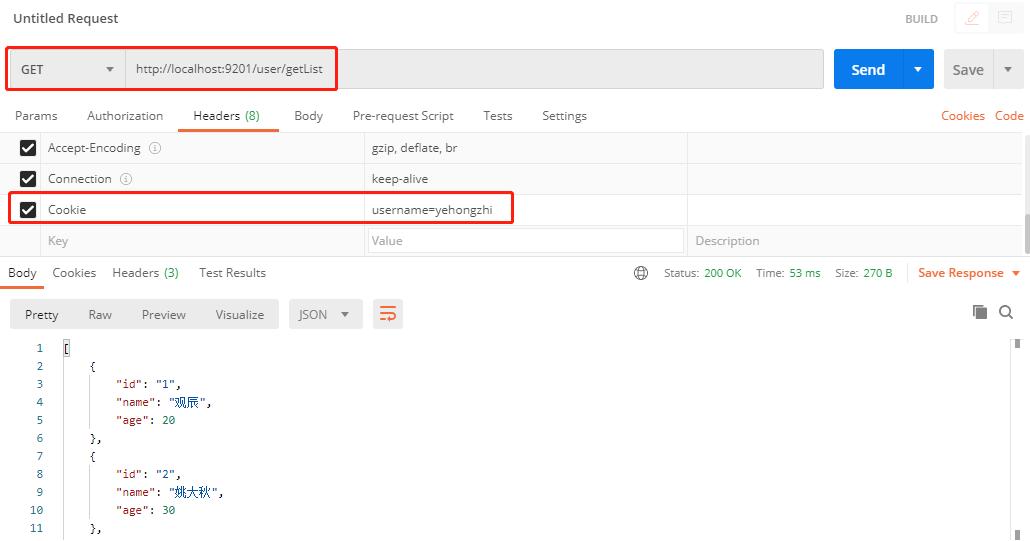The image size is (1030, 541).
Task: Open the JSON format dropdown
Action: point(325,314)
